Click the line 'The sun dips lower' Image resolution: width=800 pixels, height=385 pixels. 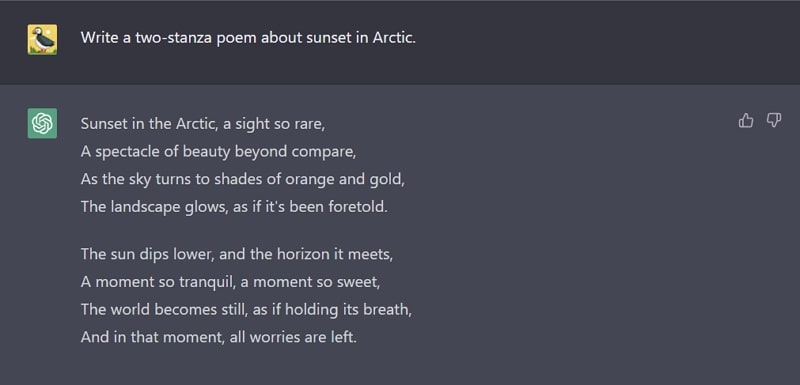point(237,254)
